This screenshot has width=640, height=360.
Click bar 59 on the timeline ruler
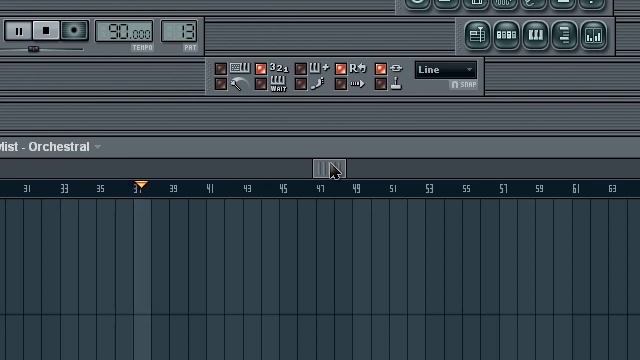pos(539,189)
